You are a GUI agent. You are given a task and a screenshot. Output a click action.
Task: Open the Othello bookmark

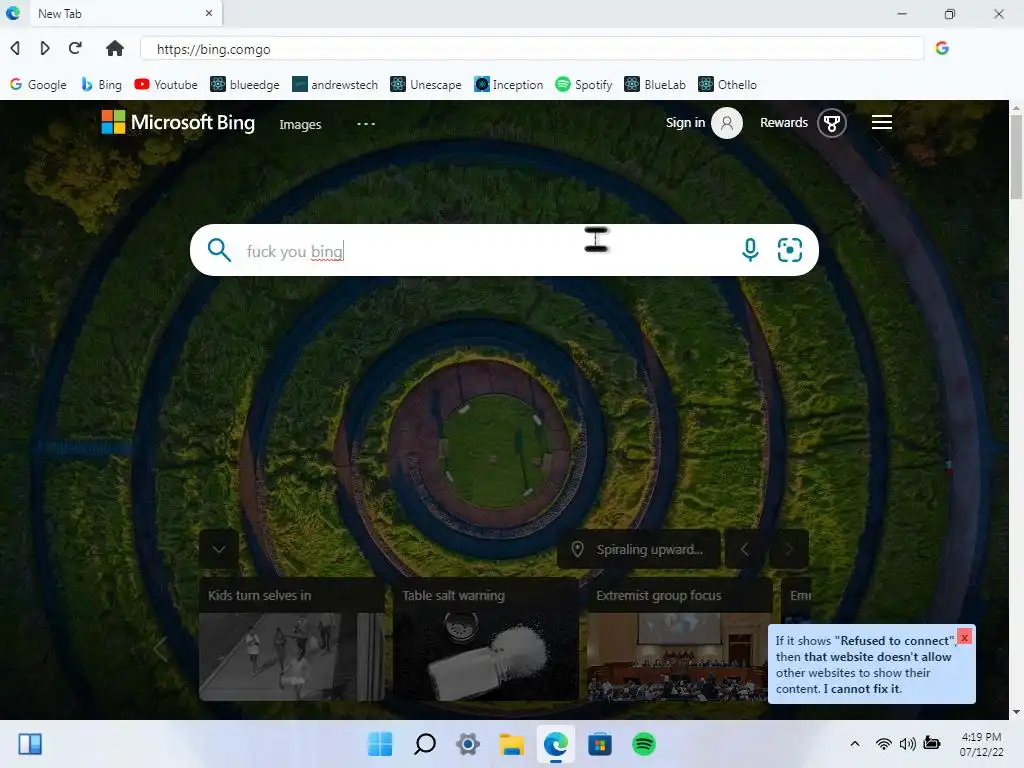pos(728,84)
